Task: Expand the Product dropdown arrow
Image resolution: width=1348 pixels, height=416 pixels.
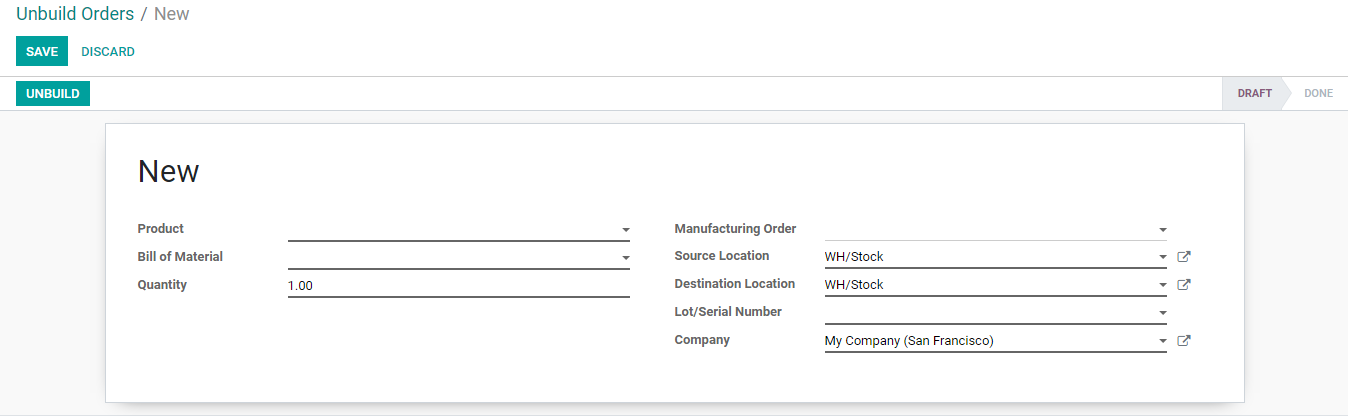Action: coord(626,230)
